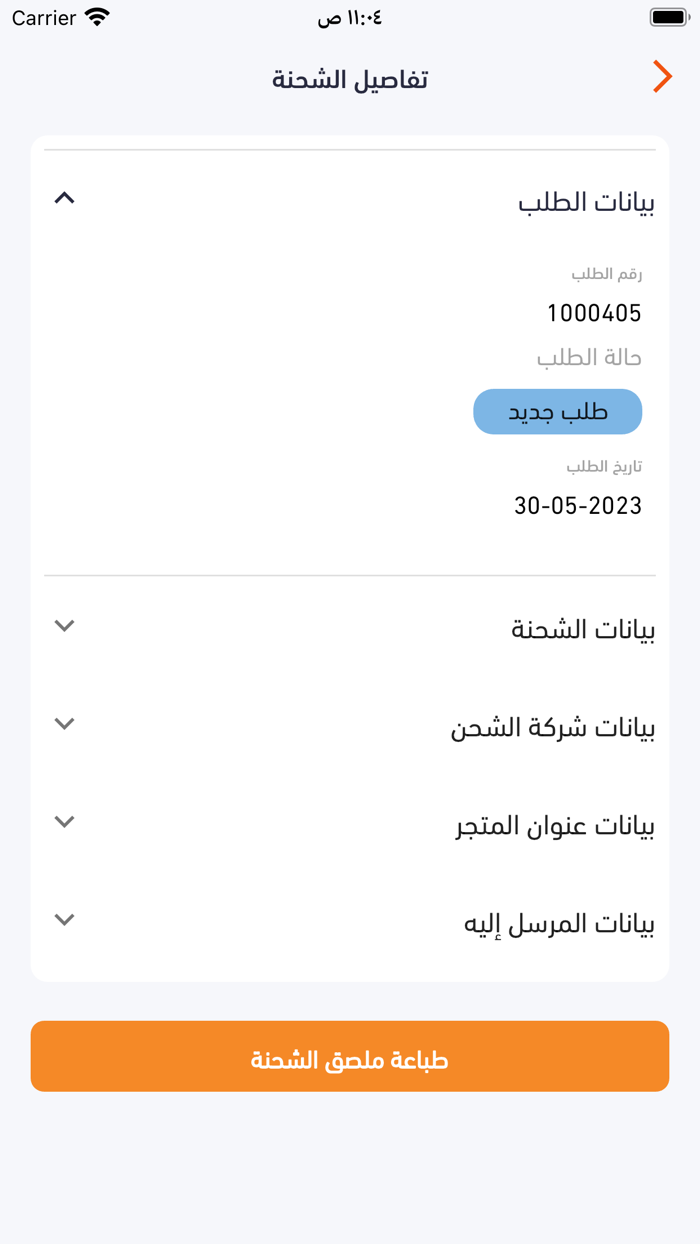Collapse the بيانات الطلب section
700x1244 pixels.
coord(64,197)
